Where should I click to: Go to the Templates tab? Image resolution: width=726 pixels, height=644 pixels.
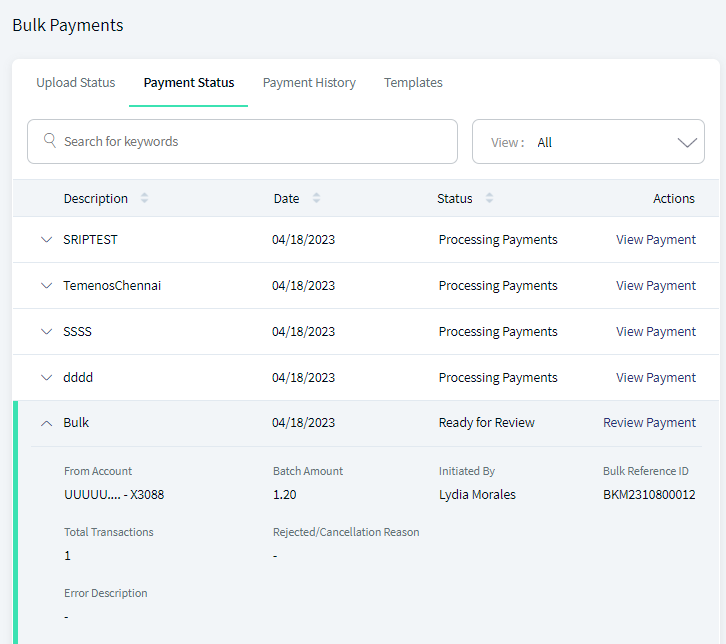[x=413, y=82]
